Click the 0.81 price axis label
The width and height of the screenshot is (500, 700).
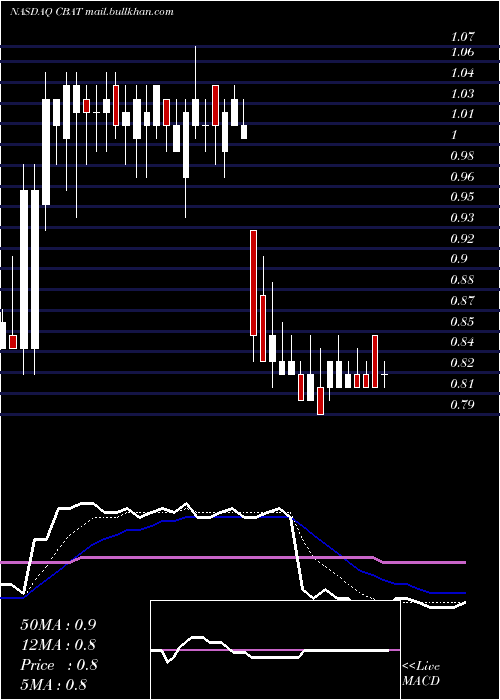[462, 383]
